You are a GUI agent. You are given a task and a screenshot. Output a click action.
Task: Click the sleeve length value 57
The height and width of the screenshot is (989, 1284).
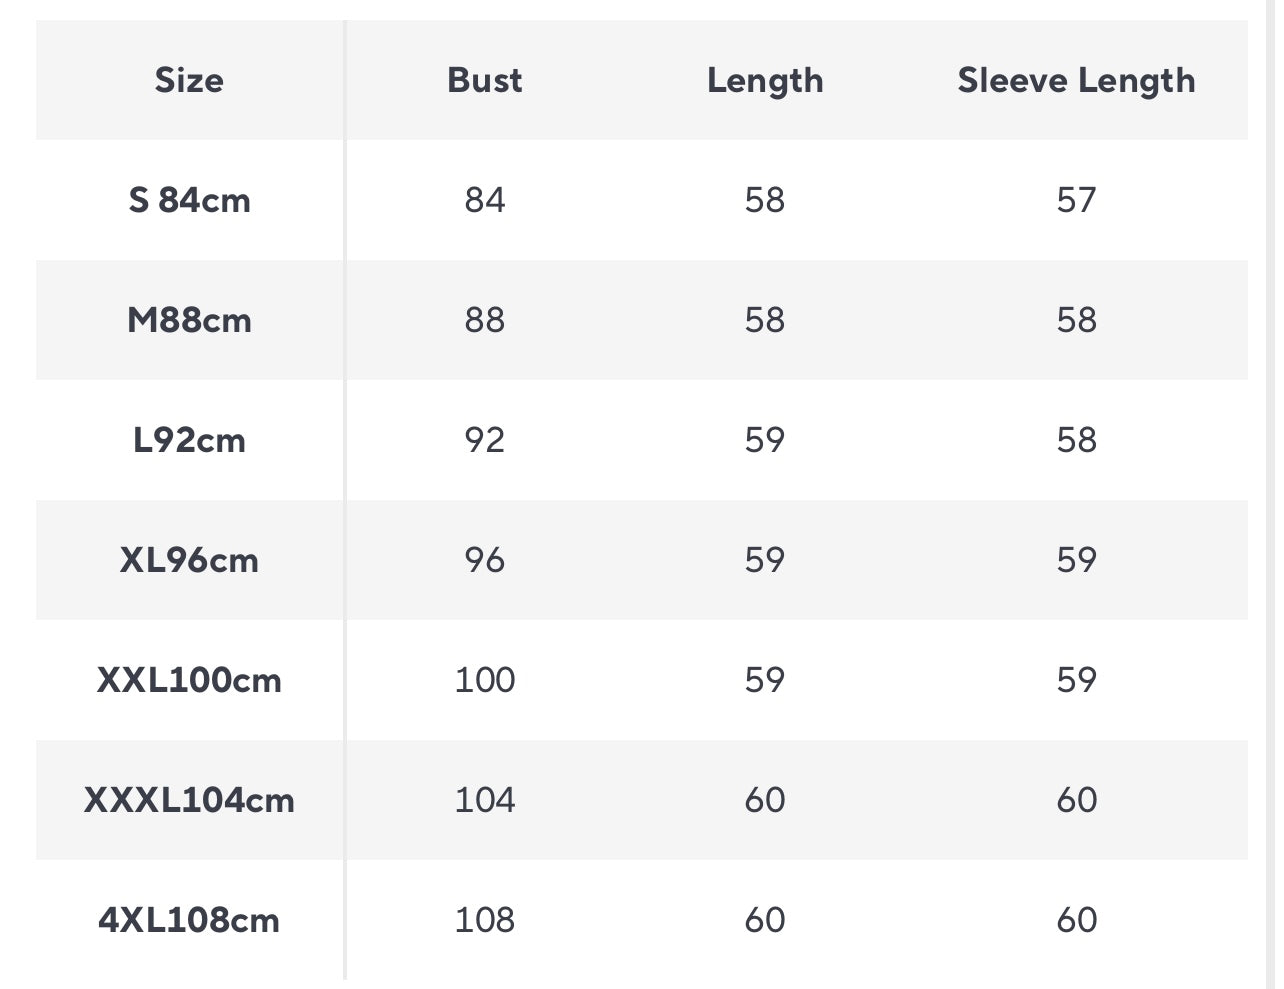[1077, 200]
